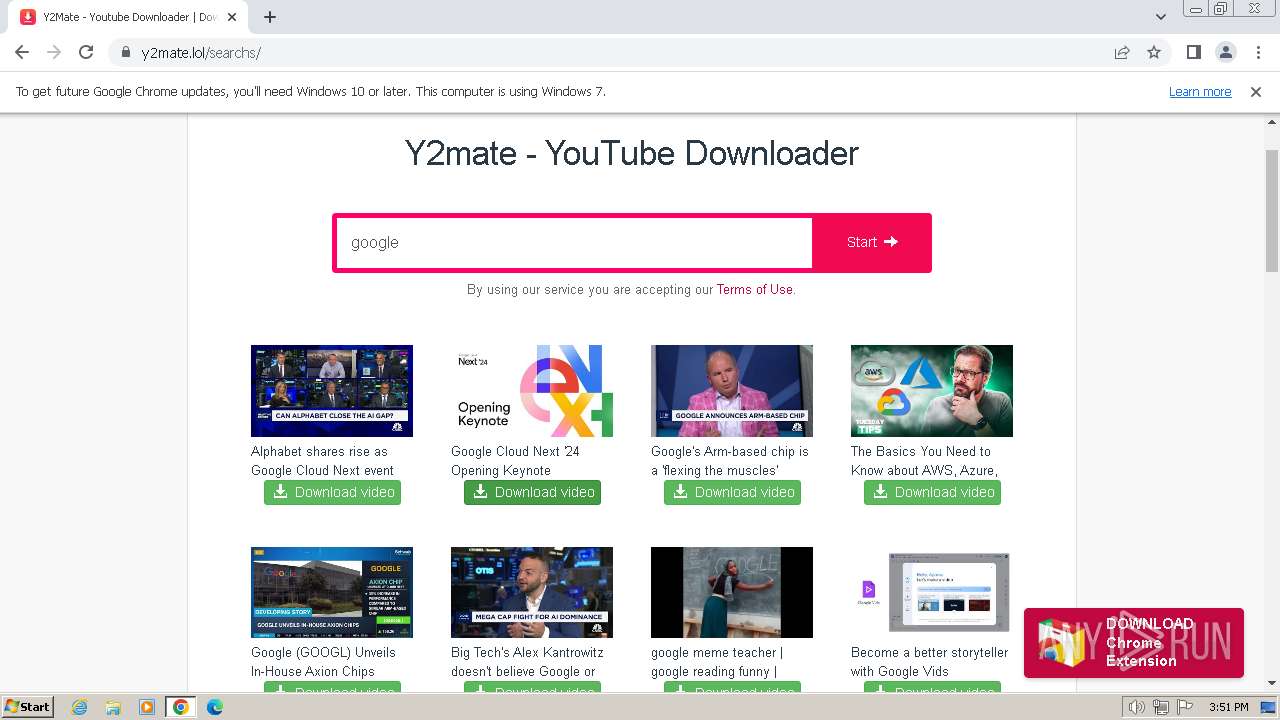Launch Microsoft Edge from the taskbar
This screenshot has height=720, width=1280.
215,707
